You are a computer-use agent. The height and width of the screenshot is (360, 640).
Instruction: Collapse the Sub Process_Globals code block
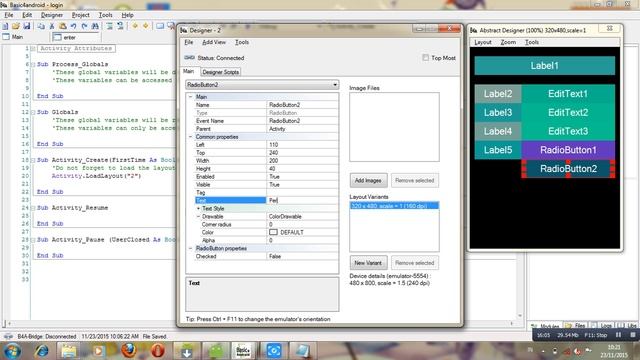[33, 64]
